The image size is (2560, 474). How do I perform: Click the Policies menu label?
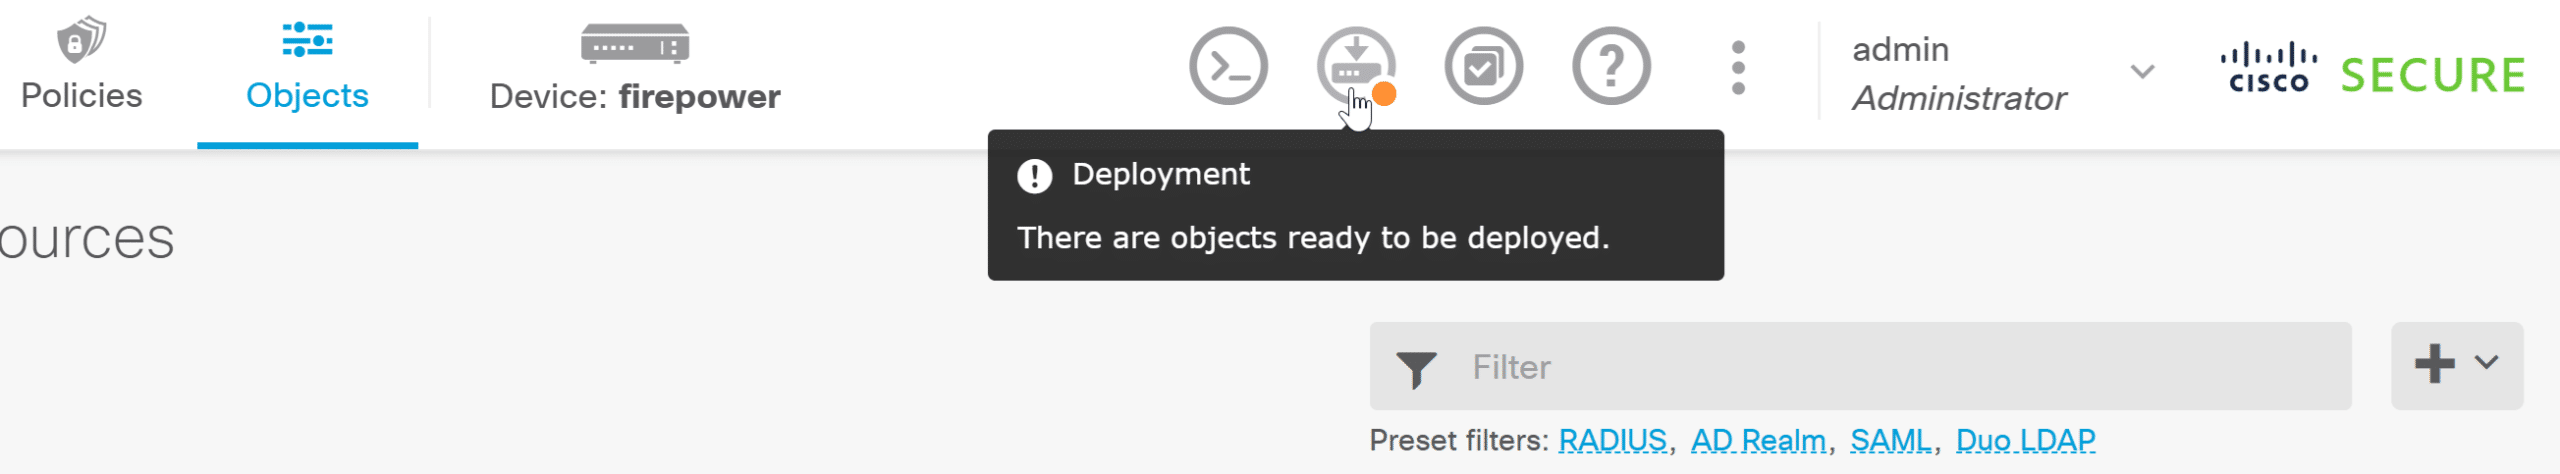coord(81,96)
